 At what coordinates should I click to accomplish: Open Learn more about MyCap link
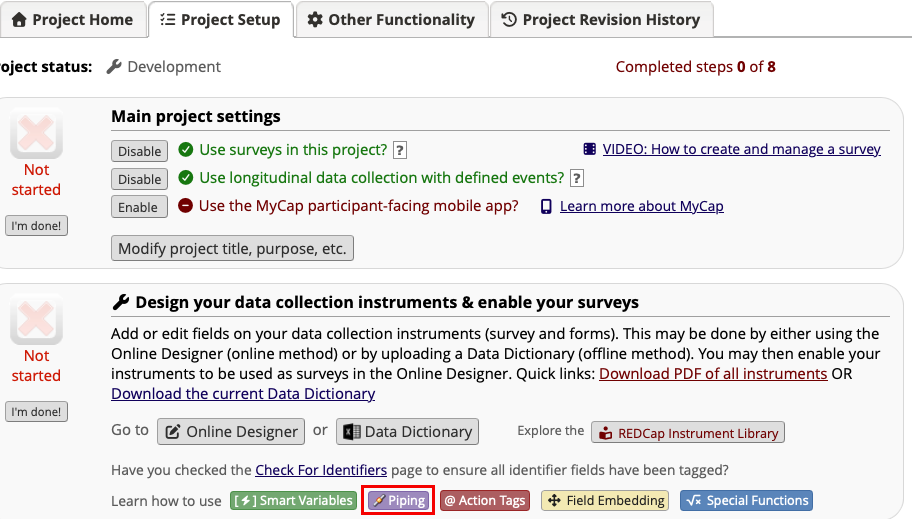click(x=642, y=206)
